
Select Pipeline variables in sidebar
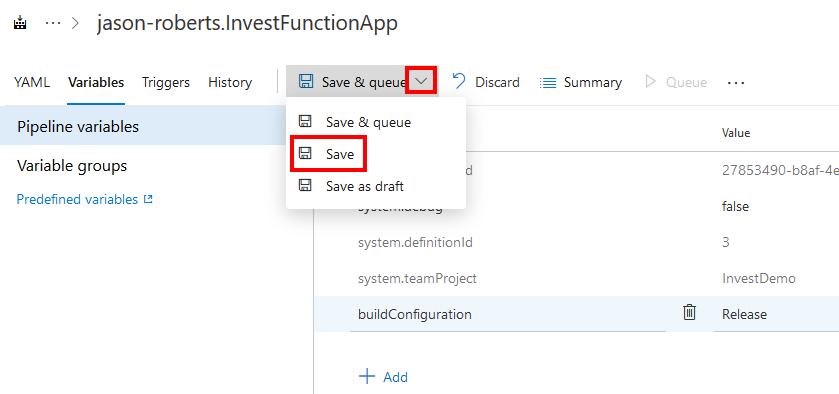143,126
